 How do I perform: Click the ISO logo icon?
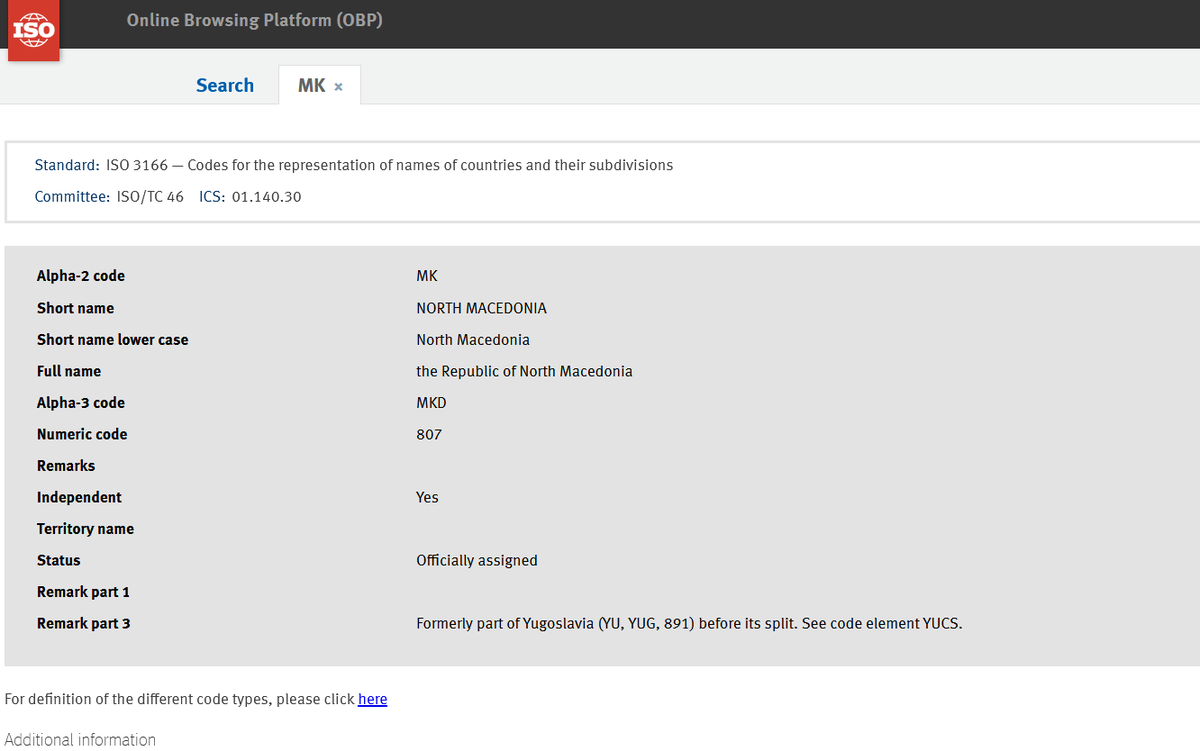click(33, 30)
